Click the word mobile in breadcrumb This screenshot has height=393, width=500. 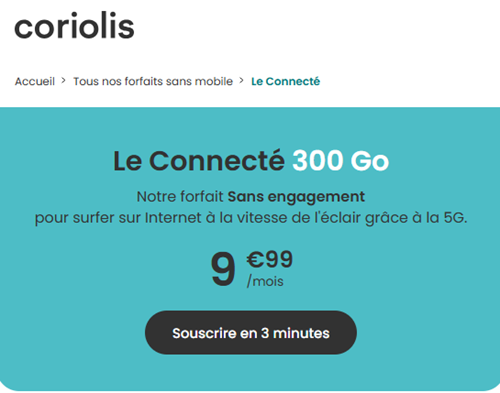[x=214, y=81]
